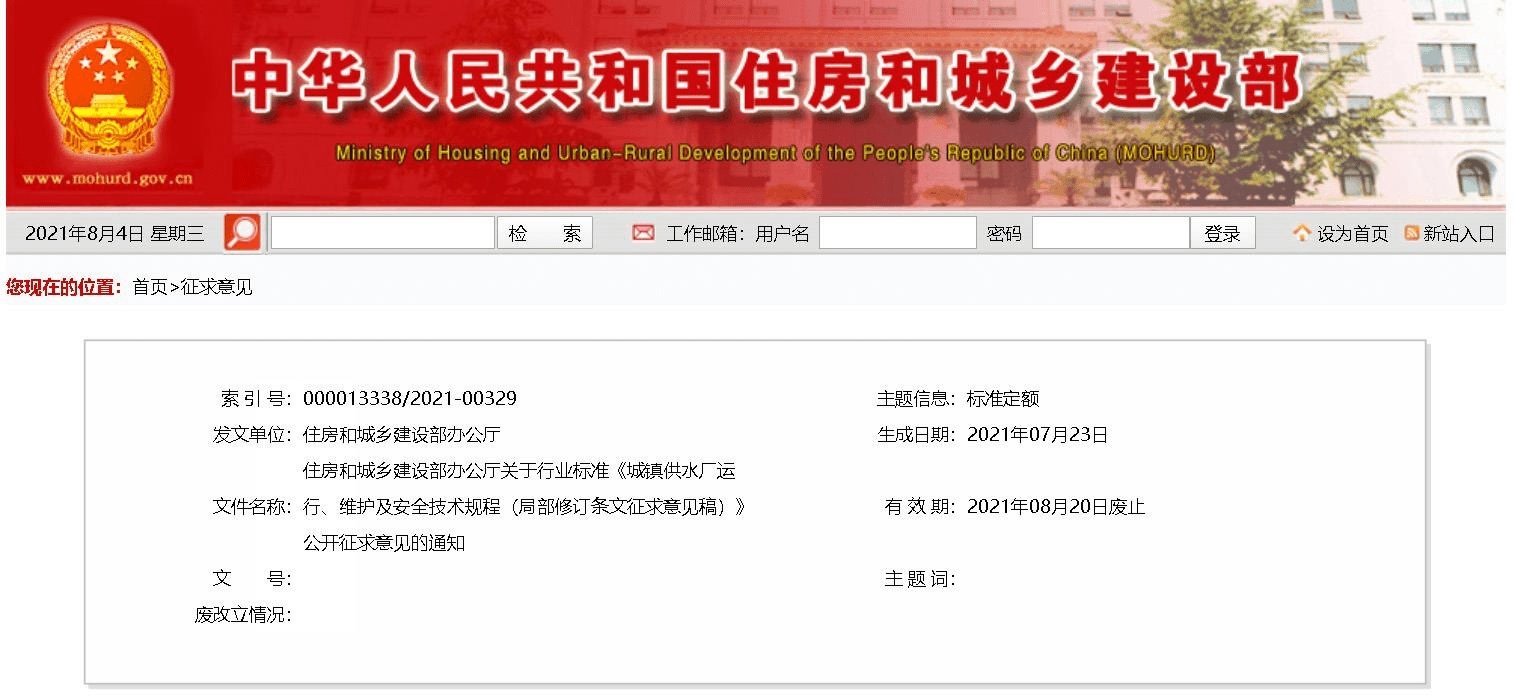Viewport: 1514px width, 699px height.
Task: Click the index number 000013338/2021-00329
Action: (410, 399)
